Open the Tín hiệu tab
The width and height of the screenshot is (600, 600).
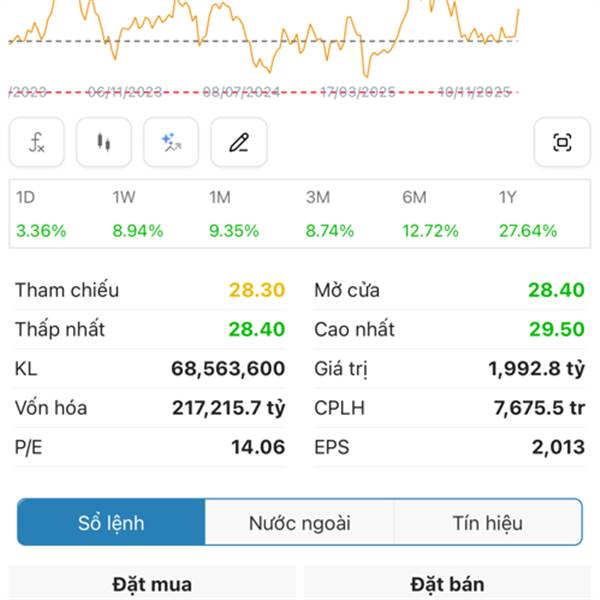(x=488, y=522)
